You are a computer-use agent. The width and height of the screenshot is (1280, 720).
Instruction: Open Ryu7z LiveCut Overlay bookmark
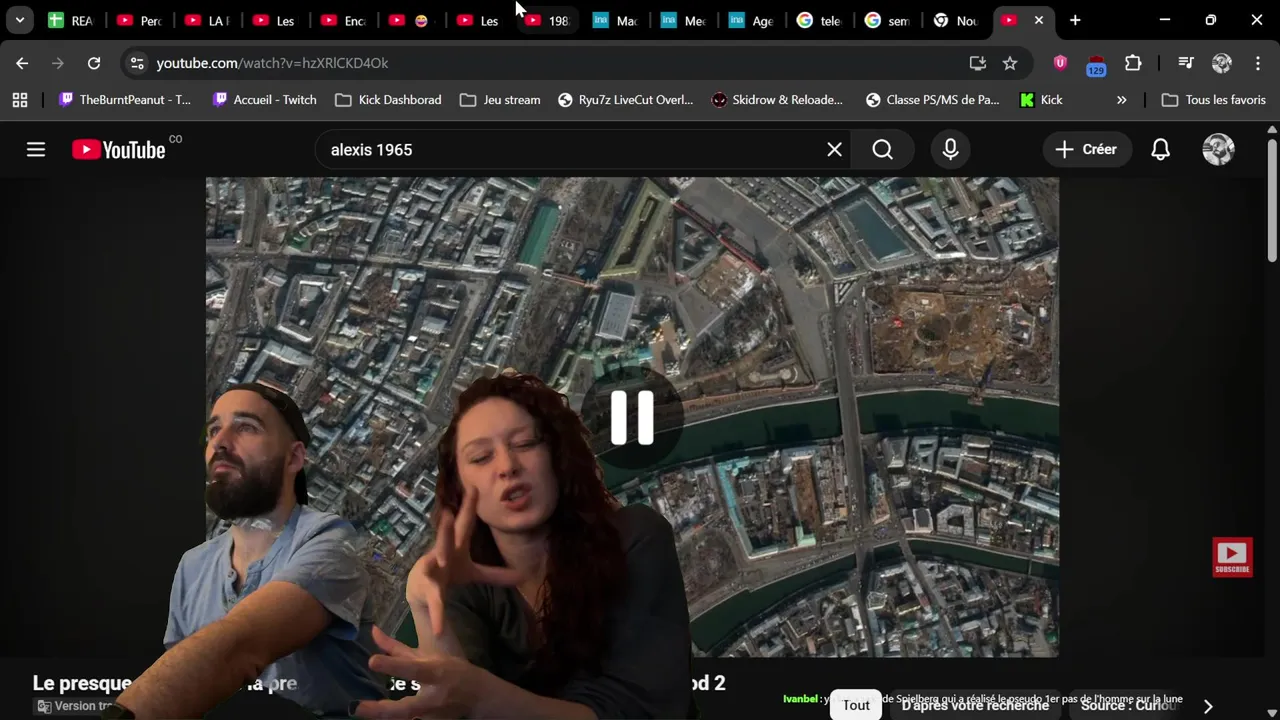pyautogui.click(x=625, y=100)
